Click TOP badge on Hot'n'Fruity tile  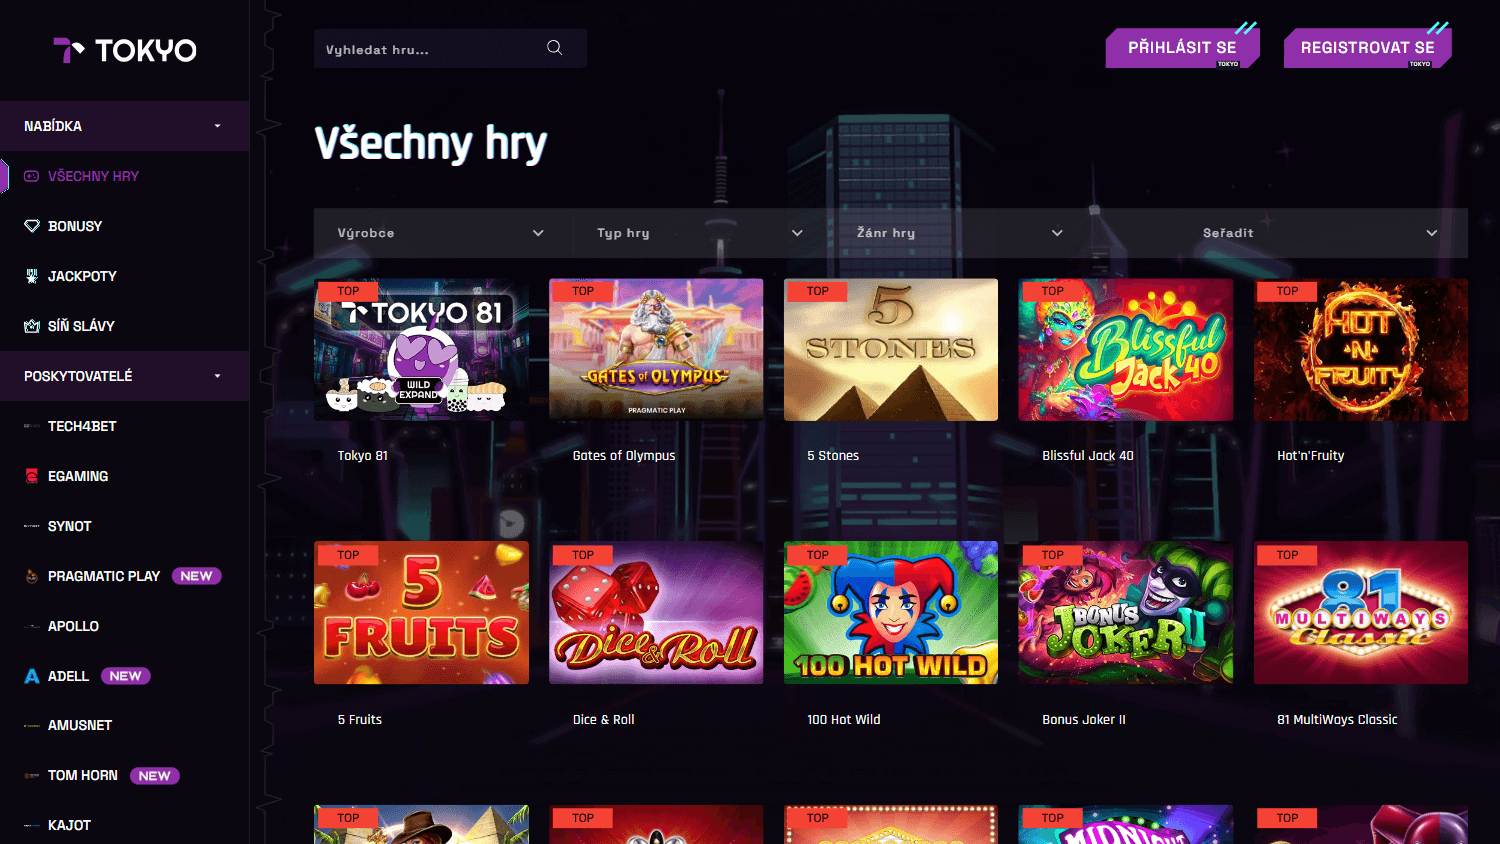coord(1287,291)
